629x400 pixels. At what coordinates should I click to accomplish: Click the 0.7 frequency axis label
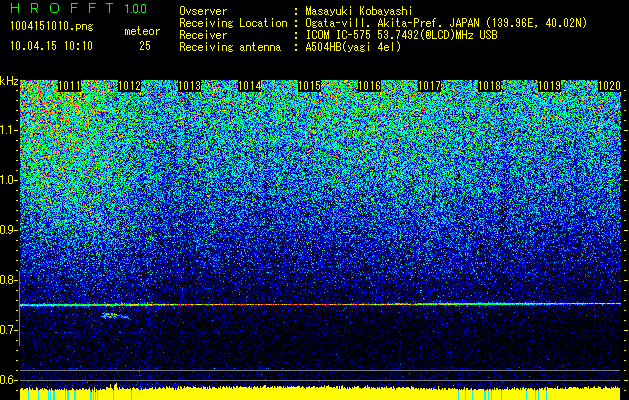coord(8,330)
